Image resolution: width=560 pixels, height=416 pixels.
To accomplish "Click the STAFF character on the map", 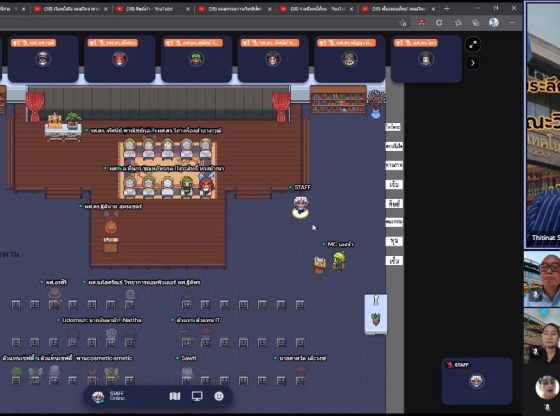I will (301, 207).
